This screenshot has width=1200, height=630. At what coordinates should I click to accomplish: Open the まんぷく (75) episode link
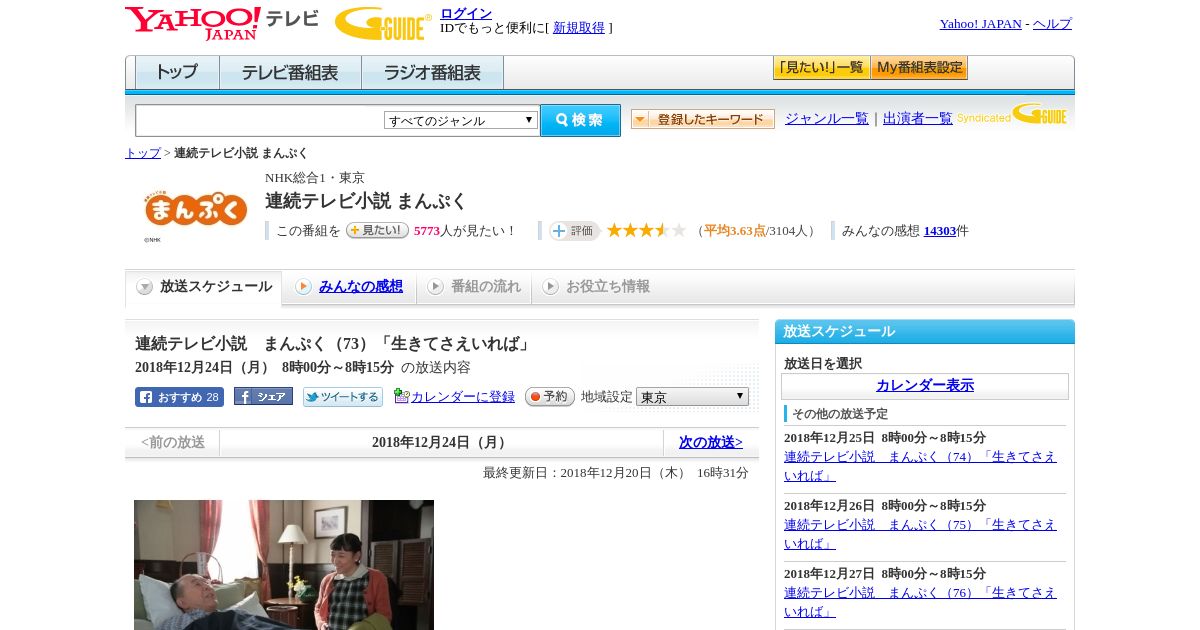920,534
